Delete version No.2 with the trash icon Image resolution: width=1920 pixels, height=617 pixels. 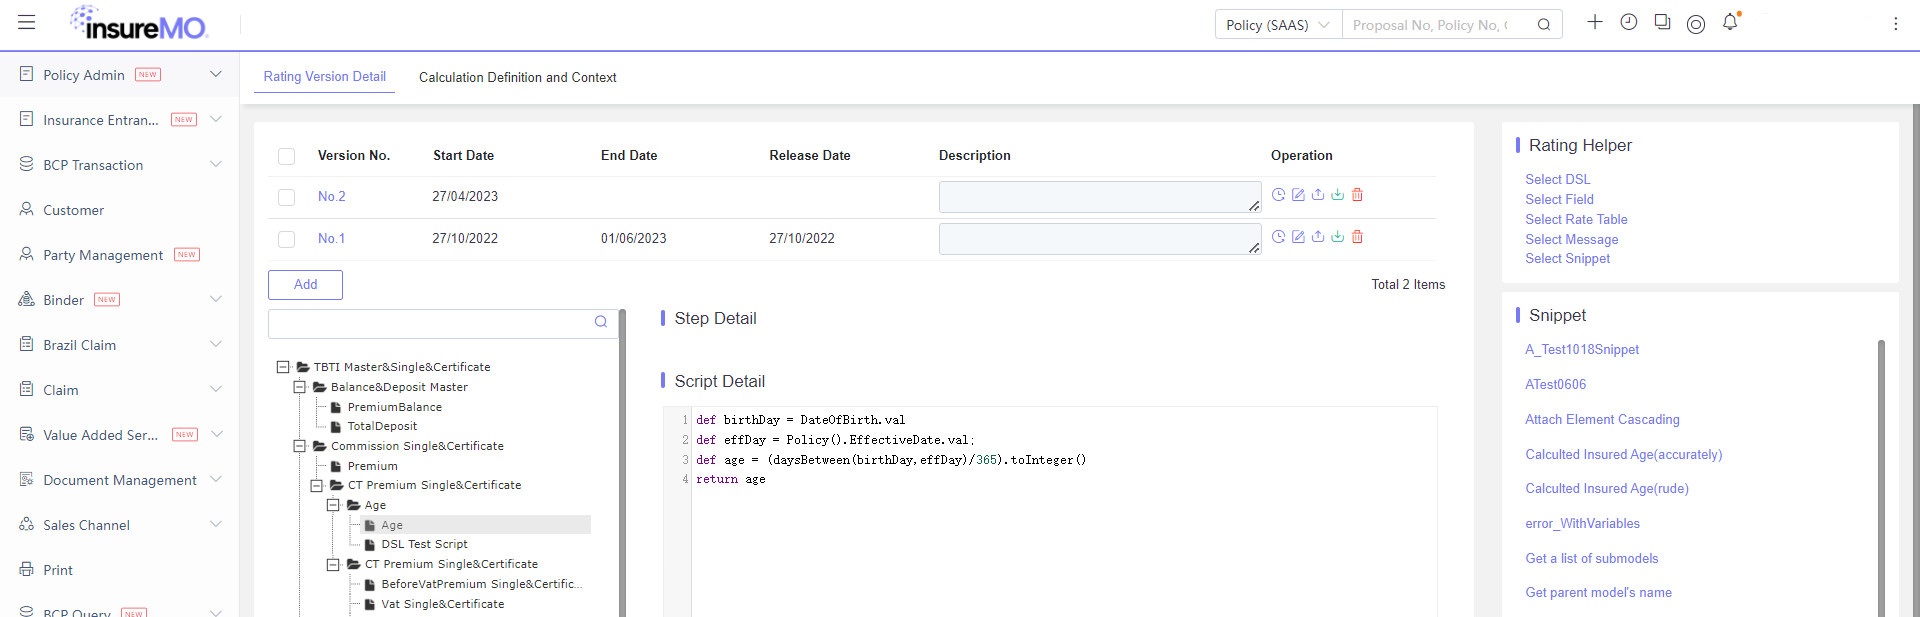(x=1357, y=195)
